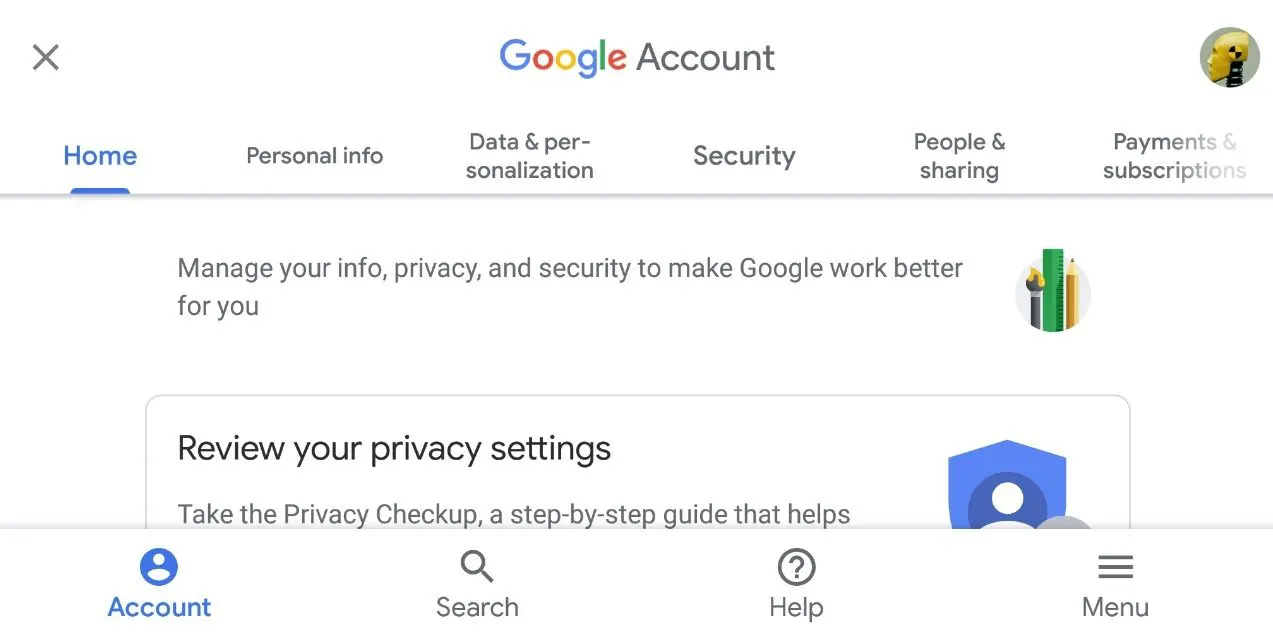The width and height of the screenshot is (1273, 634).
Task: Click the privacy shield icon
Action: pos(1006,487)
